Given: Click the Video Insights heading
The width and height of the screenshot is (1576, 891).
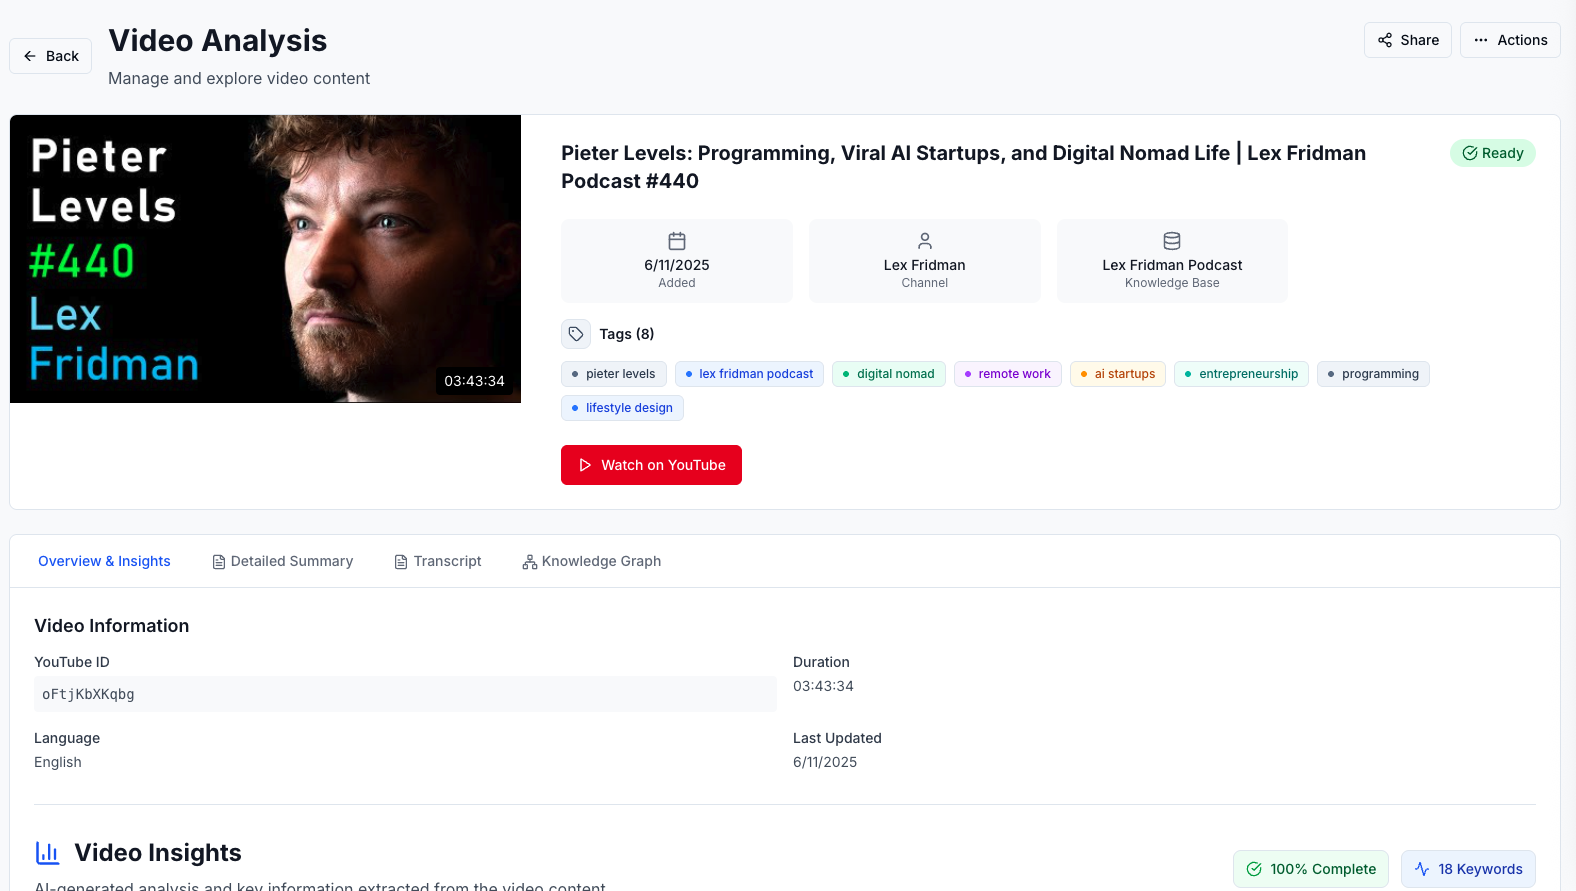Looking at the screenshot, I should point(158,853).
